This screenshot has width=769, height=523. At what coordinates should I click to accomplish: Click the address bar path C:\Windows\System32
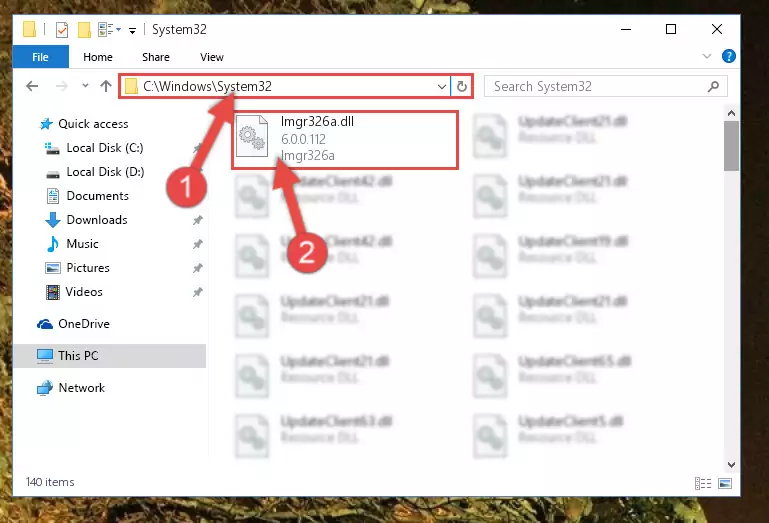(x=207, y=86)
